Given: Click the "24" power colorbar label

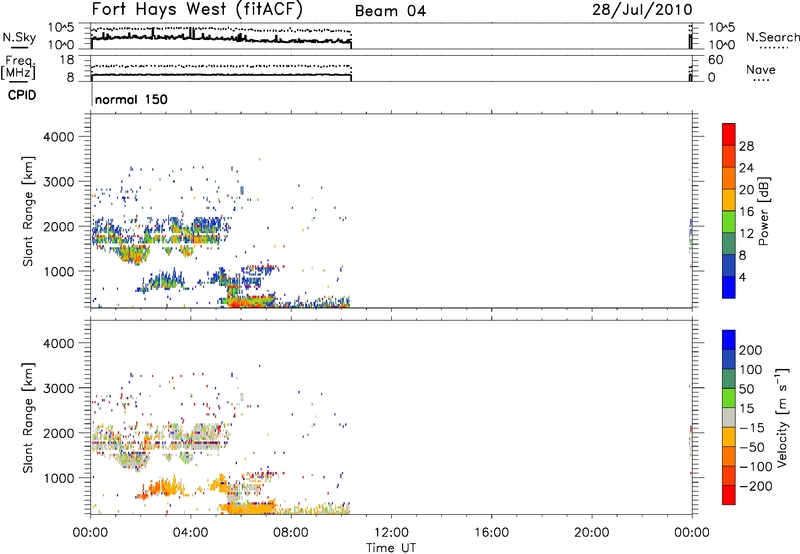Looking at the screenshot, I should pyautogui.click(x=746, y=168).
